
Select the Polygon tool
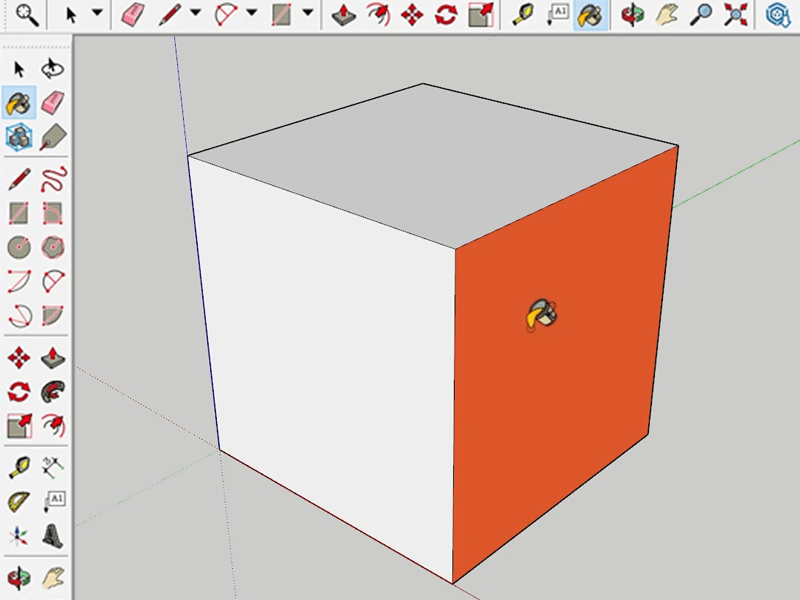coord(53,247)
